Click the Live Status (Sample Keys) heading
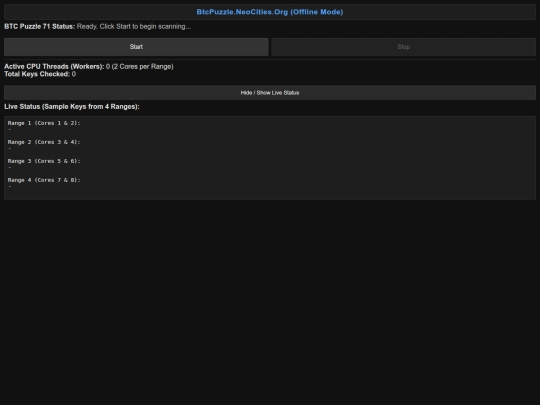The height and width of the screenshot is (405, 540). tap(72, 107)
